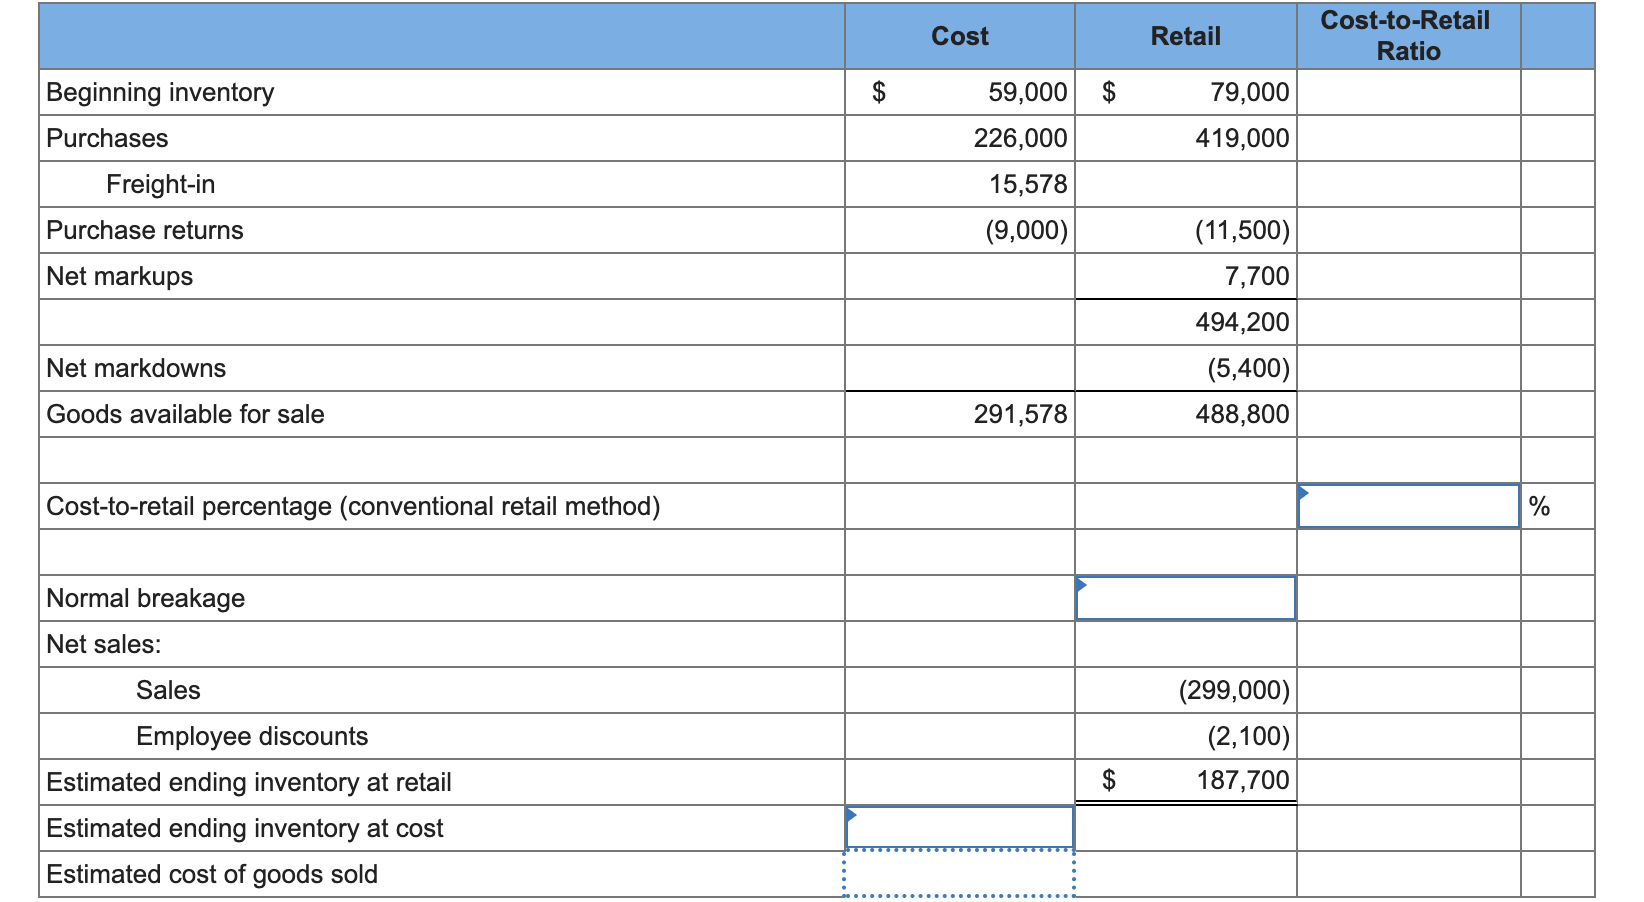Image resolution: width=1644 pixels, height=902 pixels.
Task: Click the beginning inventory cost value 59,000
Action: [1027, 92]
